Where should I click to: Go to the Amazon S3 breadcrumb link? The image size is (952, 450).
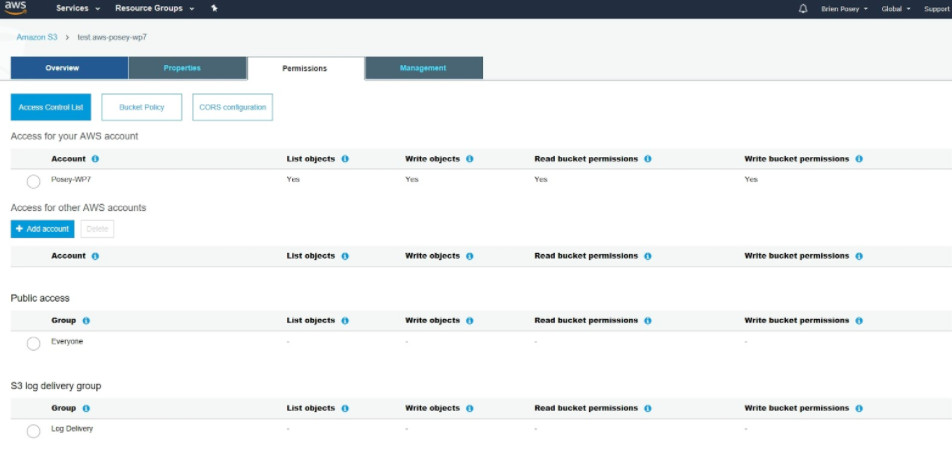tap(36, 37)
